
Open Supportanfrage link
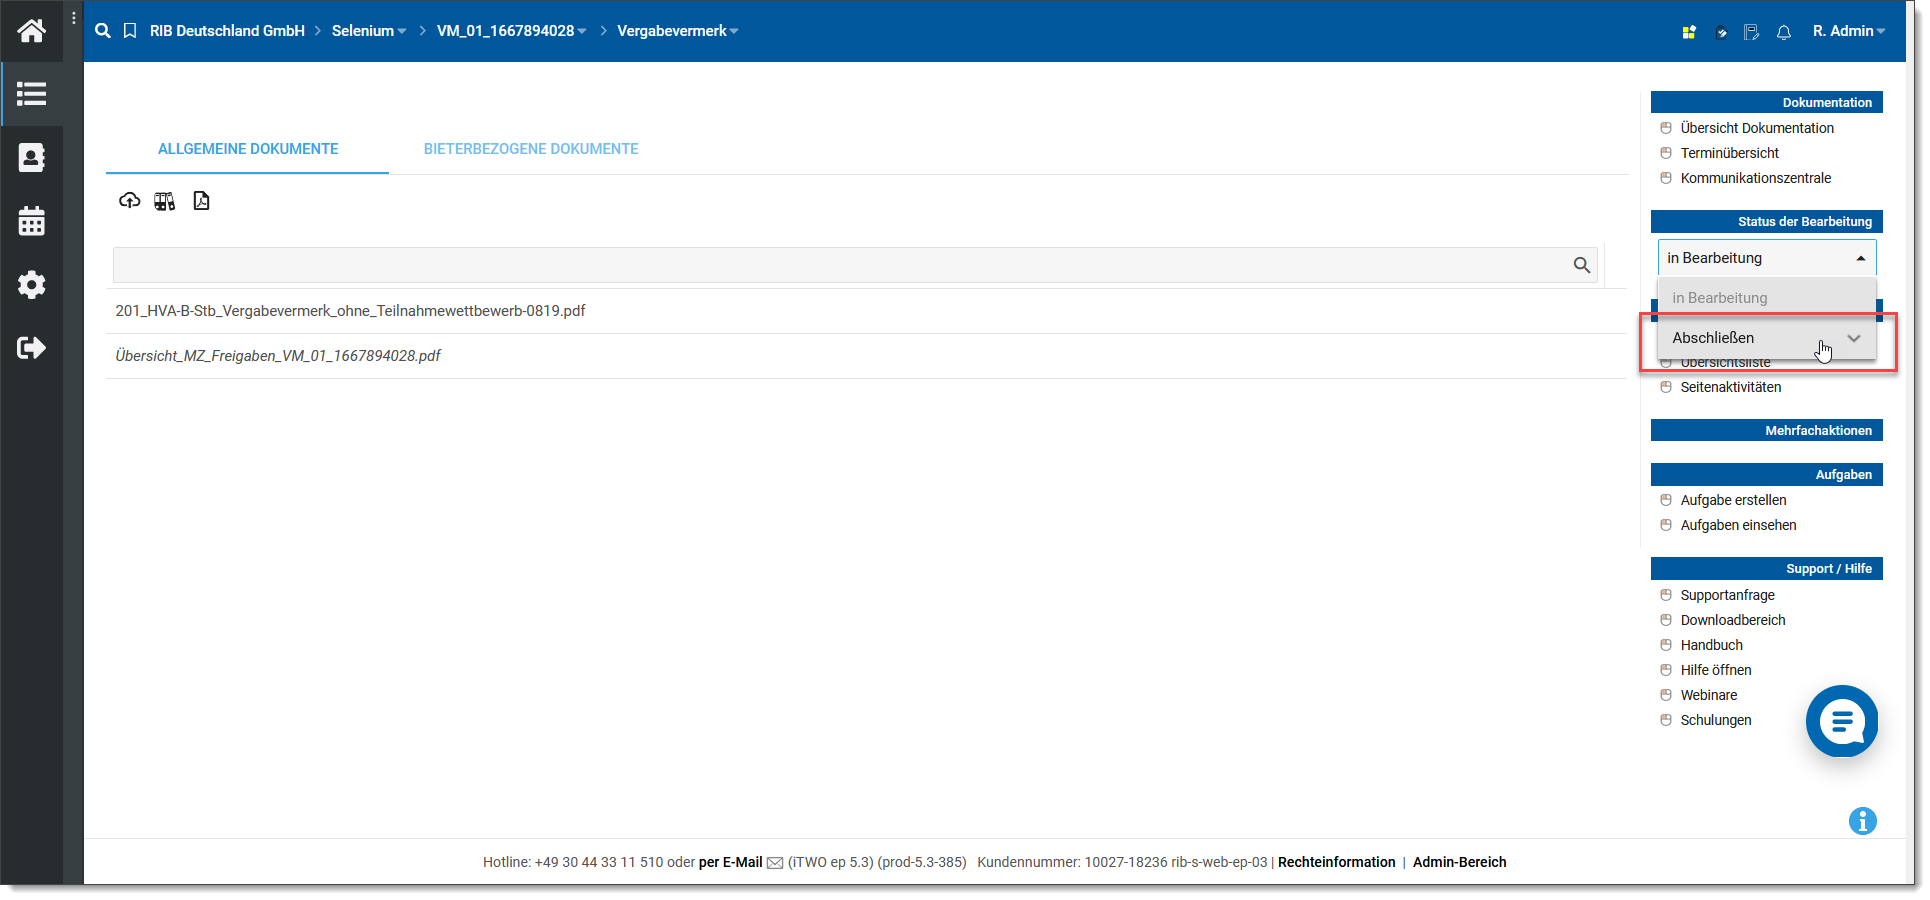[1727, 595]
